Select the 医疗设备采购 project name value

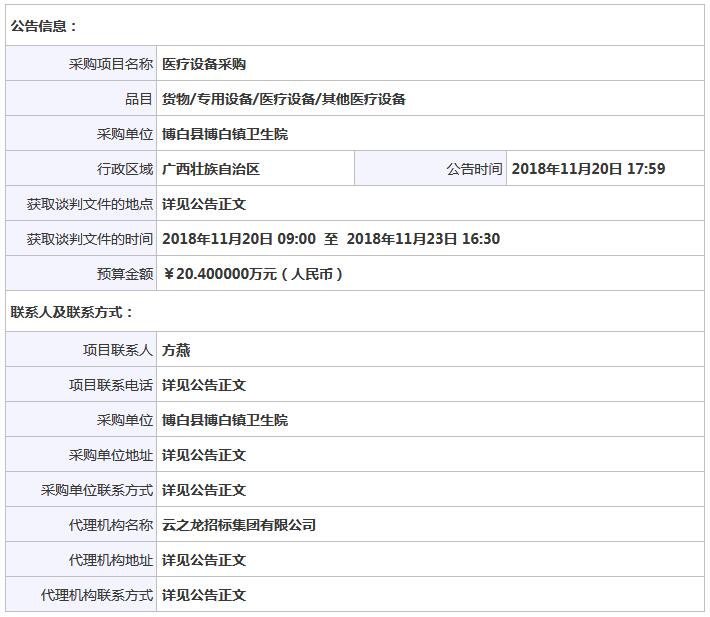(x=204, y=64)
